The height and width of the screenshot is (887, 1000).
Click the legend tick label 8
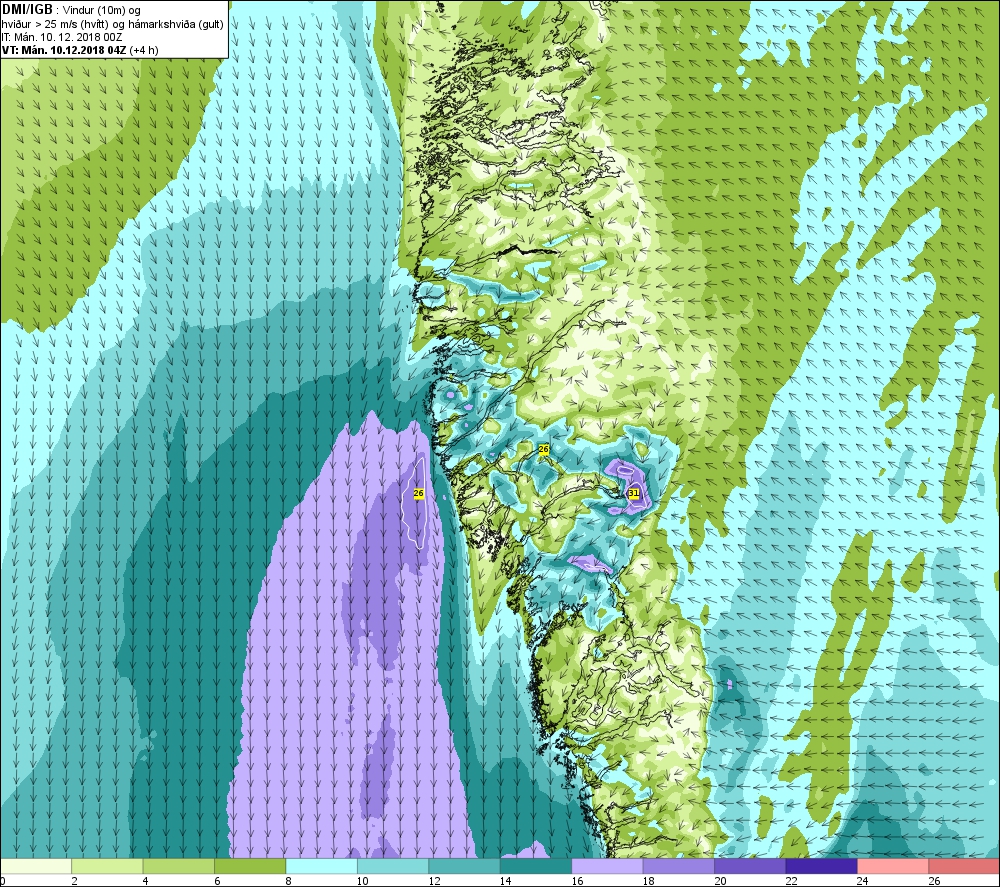coord(289,881)
